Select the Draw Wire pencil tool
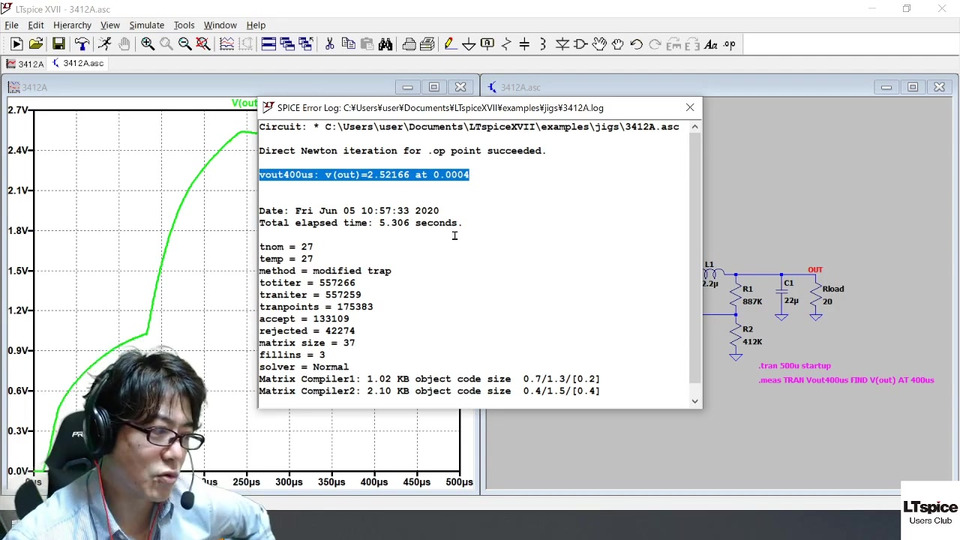This screenshot has width=960, height=540. [450, 44]
